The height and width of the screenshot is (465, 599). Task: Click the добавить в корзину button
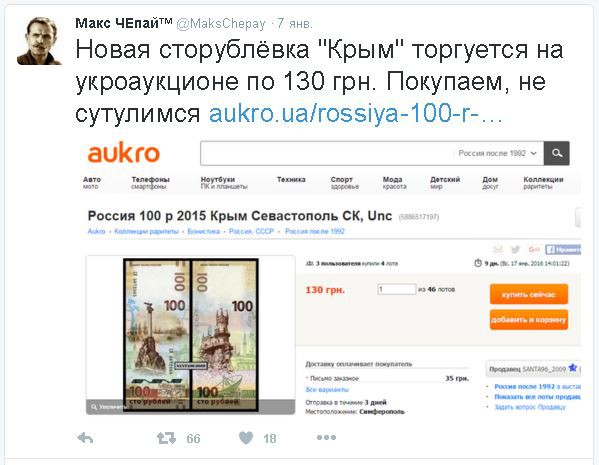529,319
